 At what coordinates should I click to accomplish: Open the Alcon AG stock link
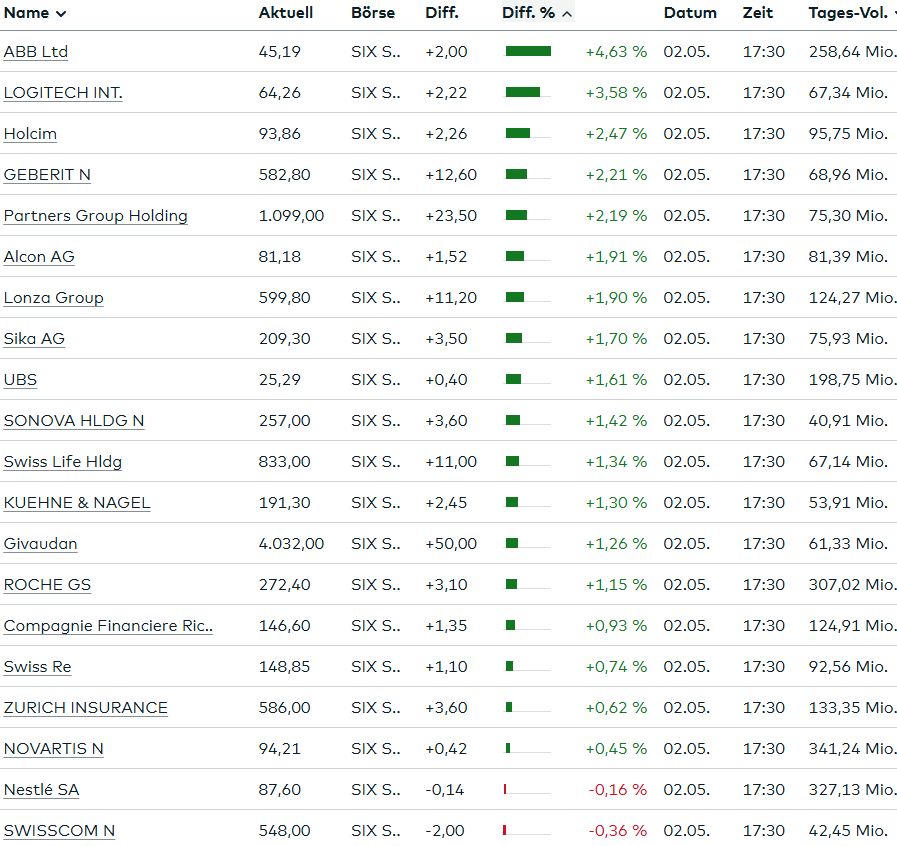(39, 257)
